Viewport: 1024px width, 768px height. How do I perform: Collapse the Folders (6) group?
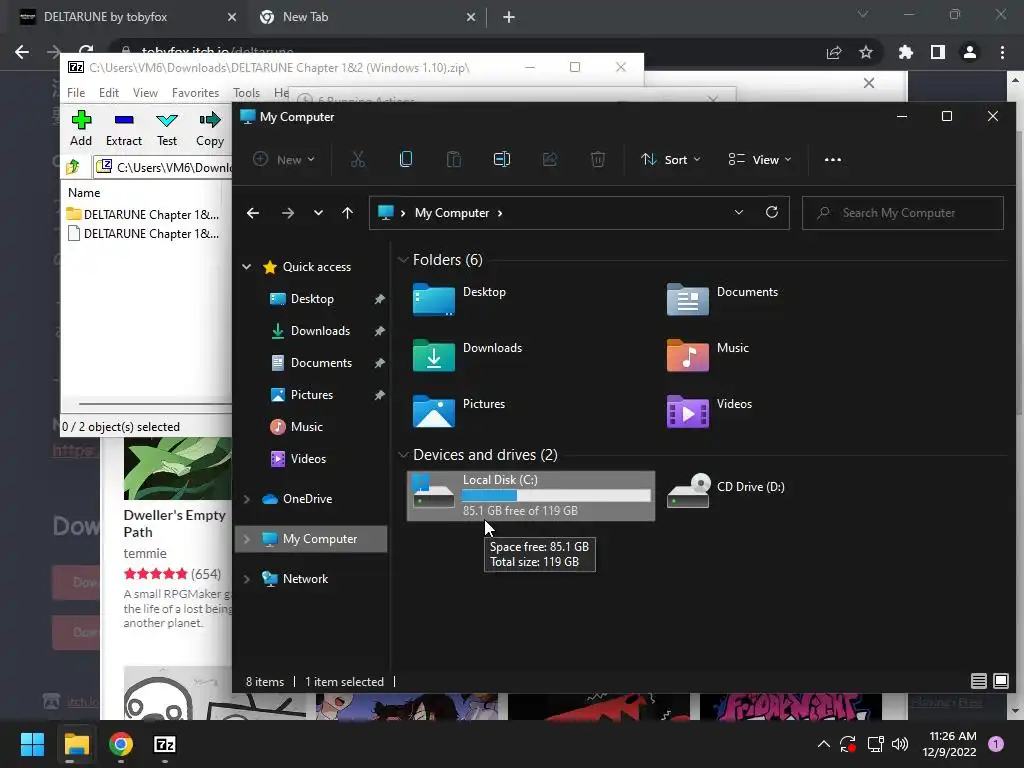pyautogui.click(x=404, y=260)
